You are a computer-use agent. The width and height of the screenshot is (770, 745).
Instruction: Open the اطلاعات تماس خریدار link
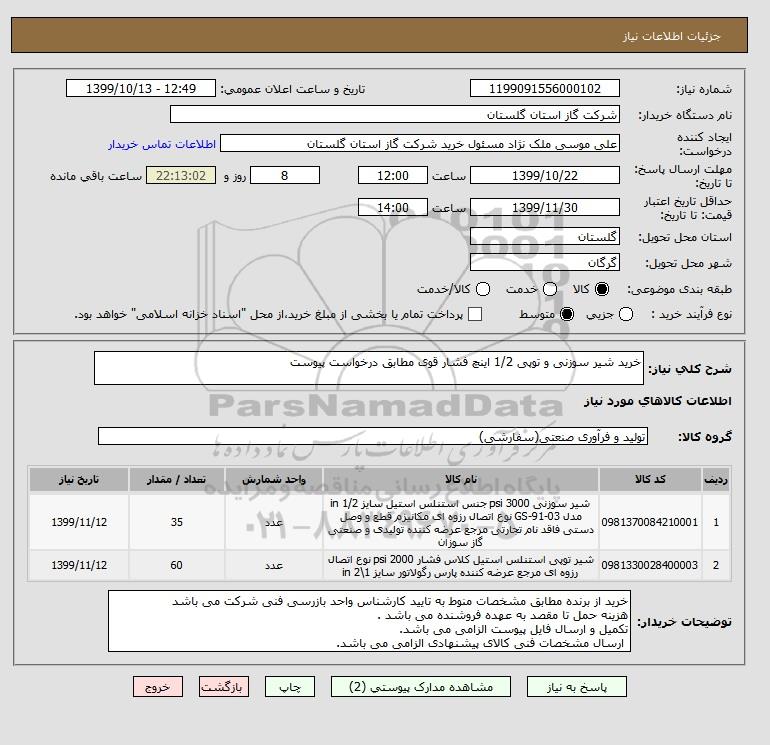(x=162, y=144)
